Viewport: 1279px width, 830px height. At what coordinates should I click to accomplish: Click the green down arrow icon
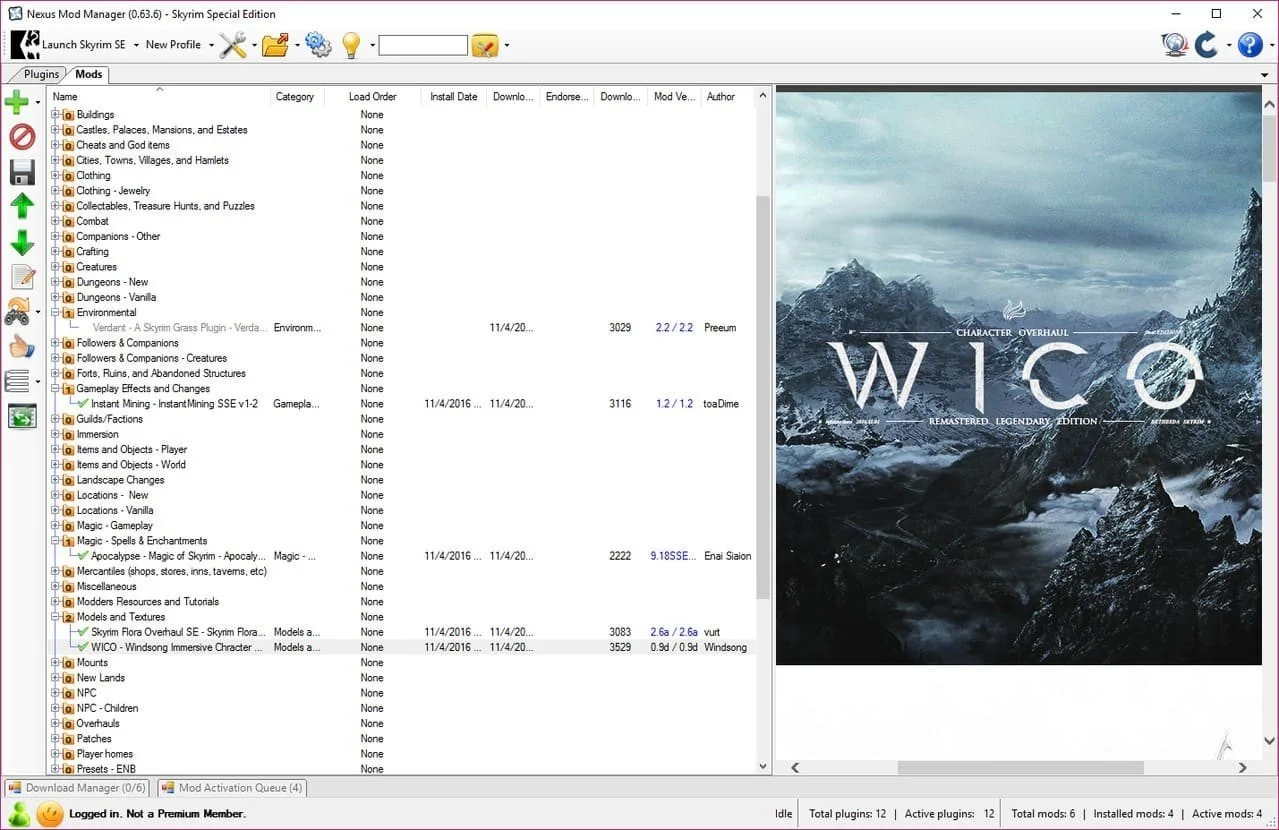click(x=22, y=242)
